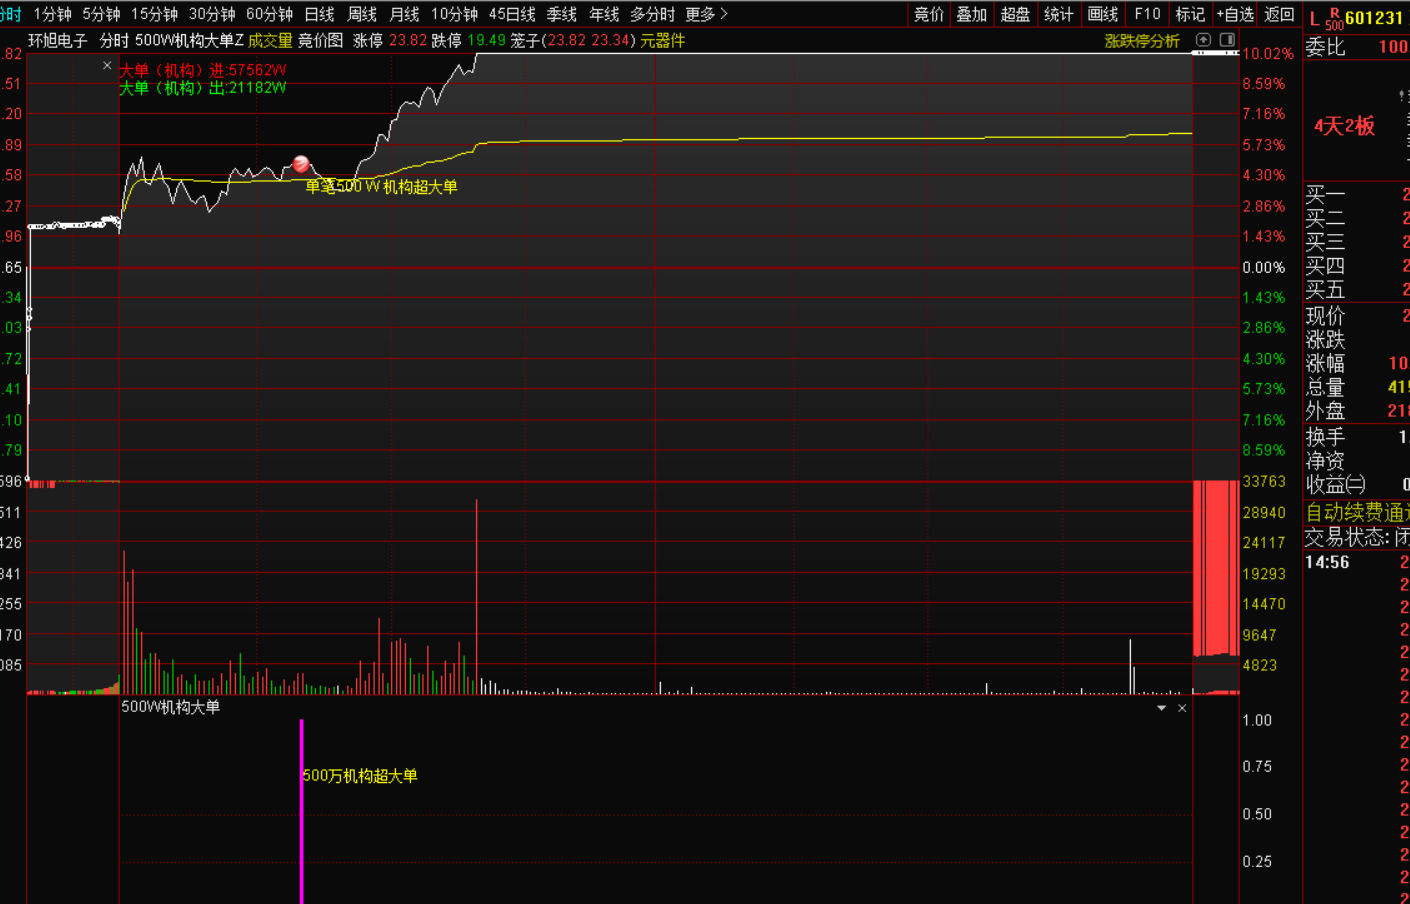The height and width of the screenshot is (904, 1410).
Task: Click the 返回 button
Action: [x=1279, y=14]
